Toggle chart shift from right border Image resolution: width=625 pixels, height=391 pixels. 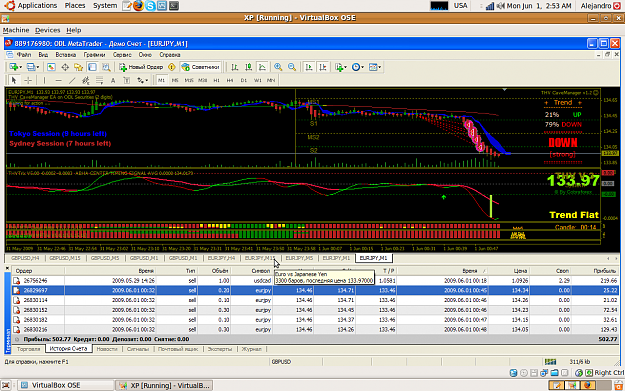323,67
